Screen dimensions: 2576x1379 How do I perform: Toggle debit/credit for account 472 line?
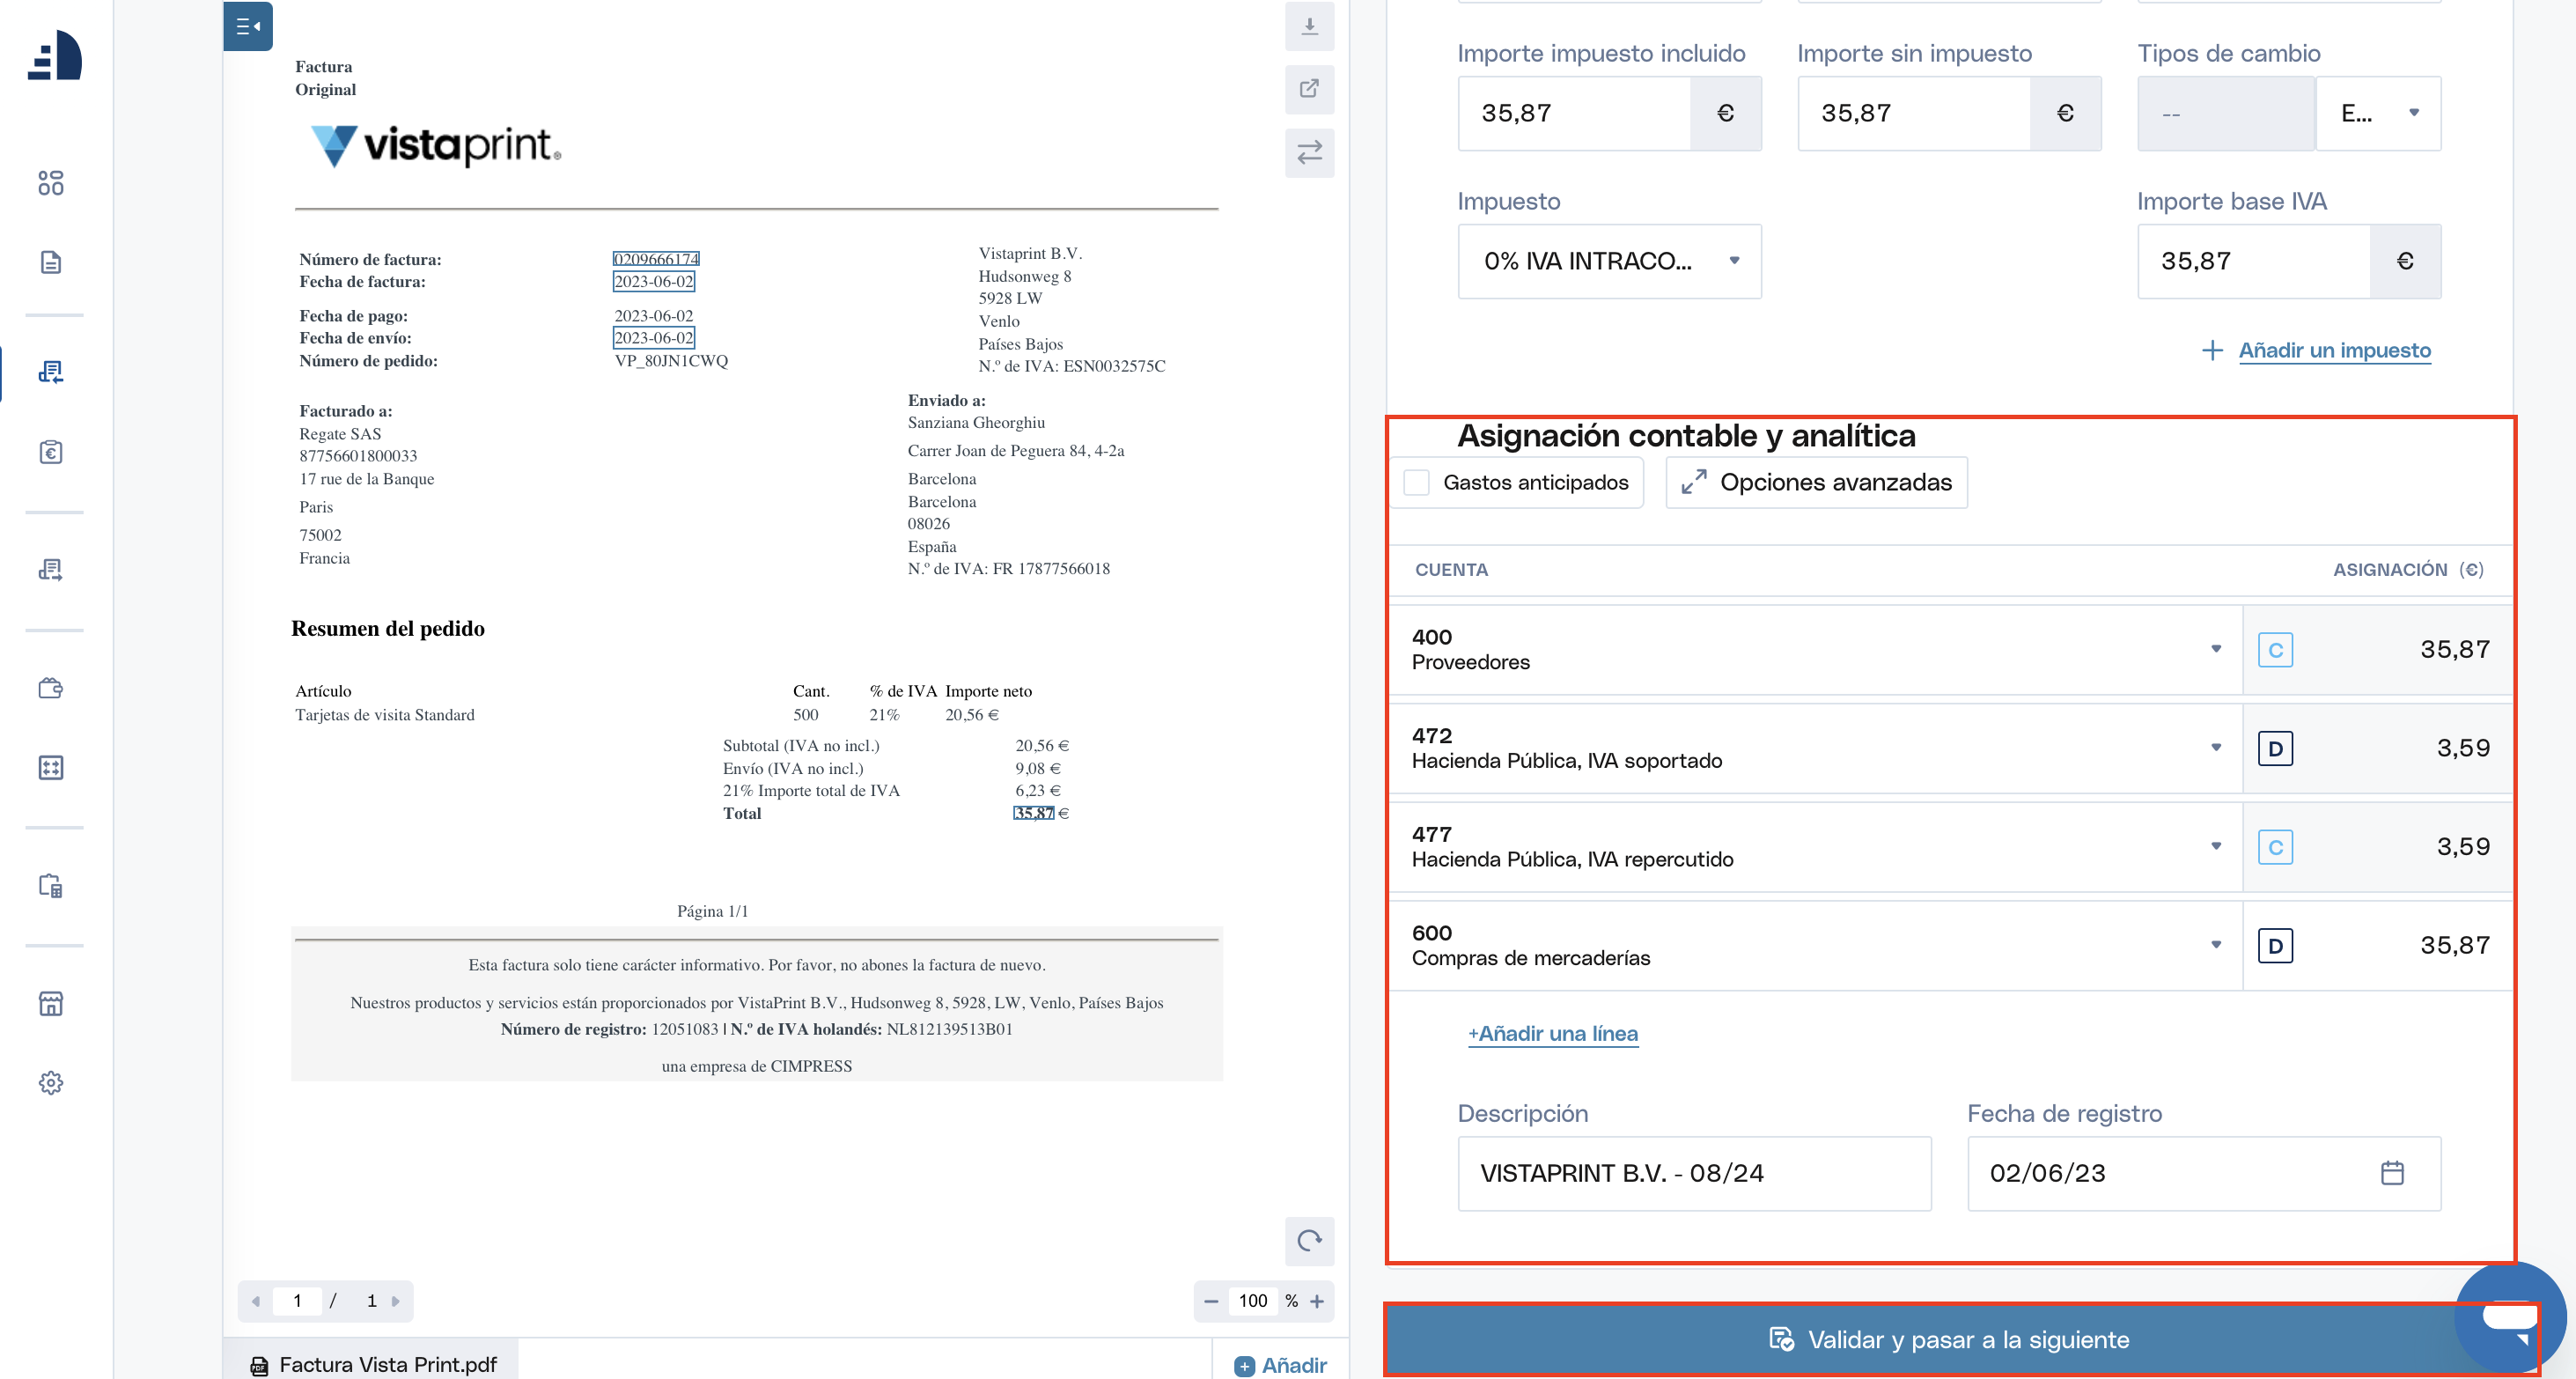tap(2275, 749)
